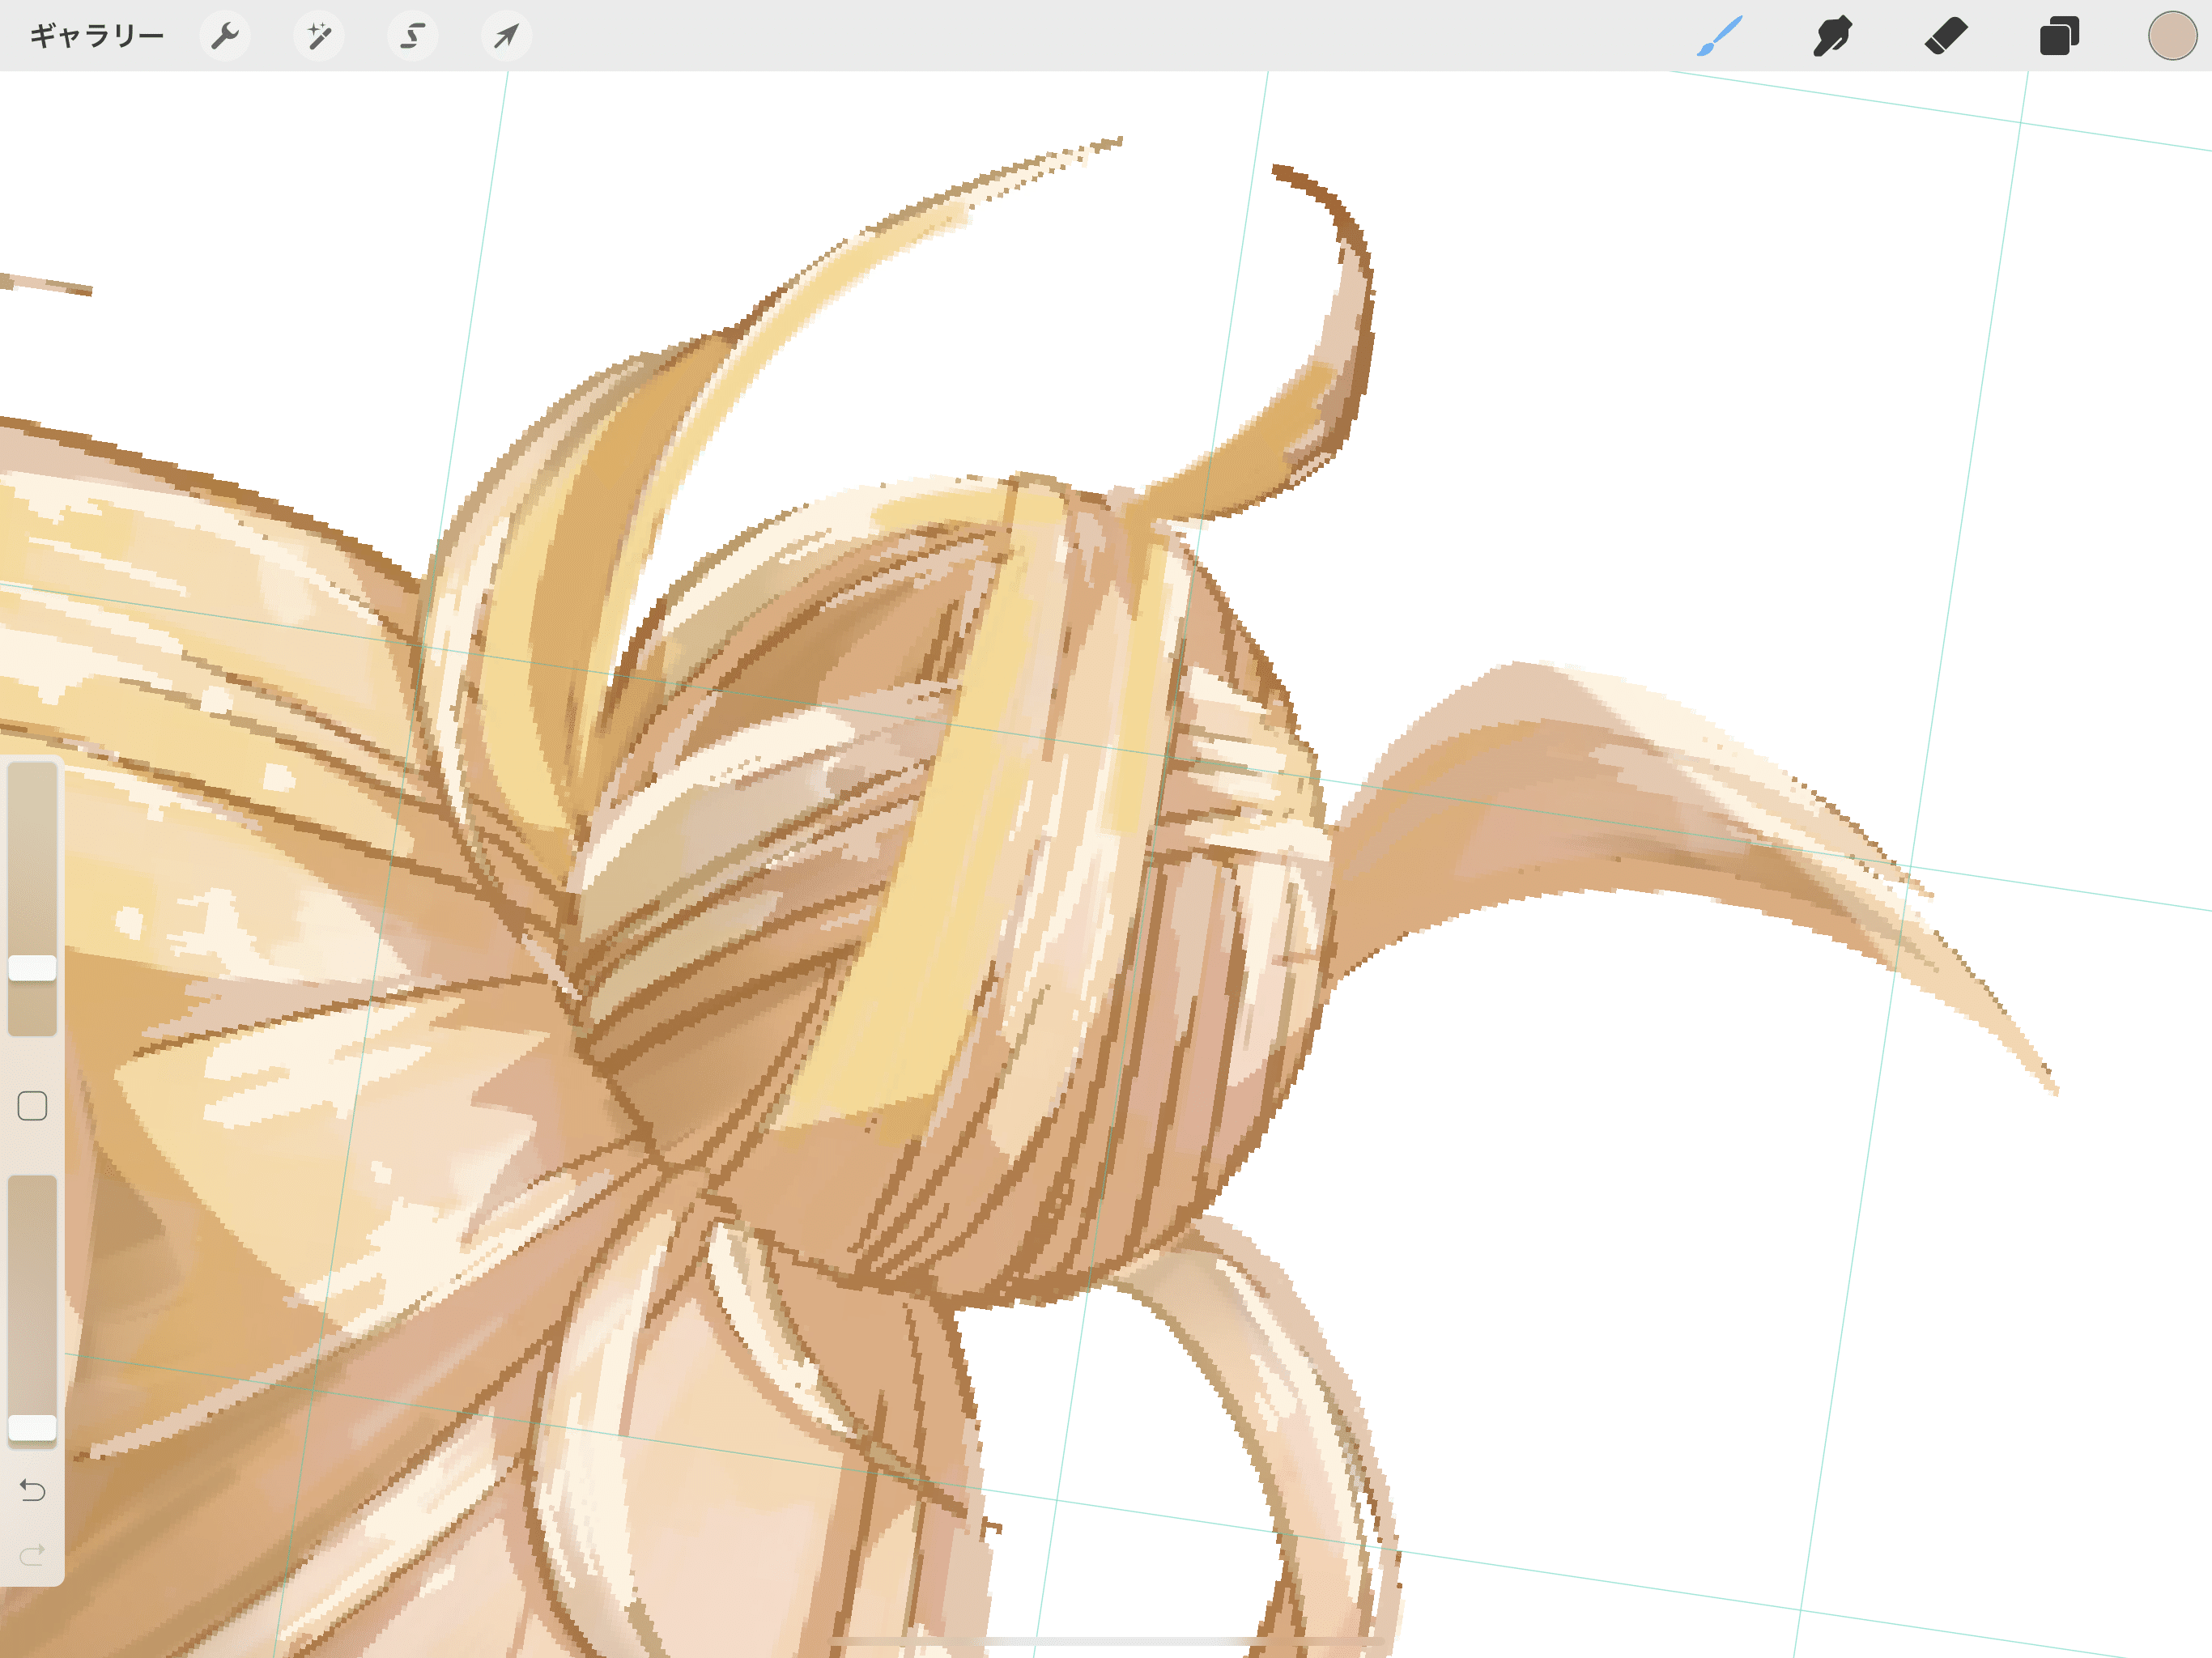Undo the last stroke with undo arrow
2212x1658 pixels.
[x=32, y=1490]
